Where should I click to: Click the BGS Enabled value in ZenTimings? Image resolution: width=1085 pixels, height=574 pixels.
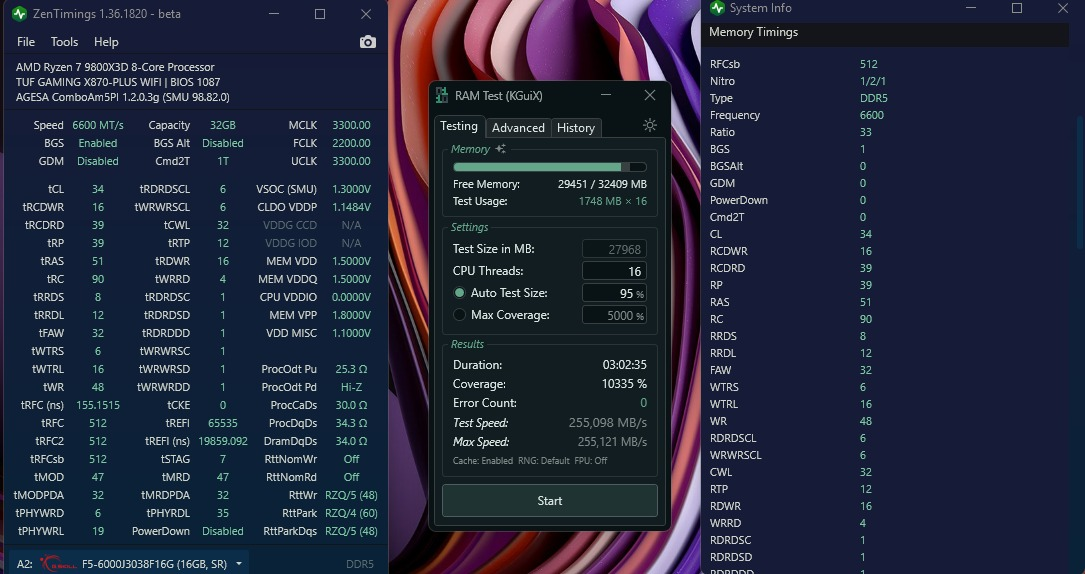click(x=98, y=143)
